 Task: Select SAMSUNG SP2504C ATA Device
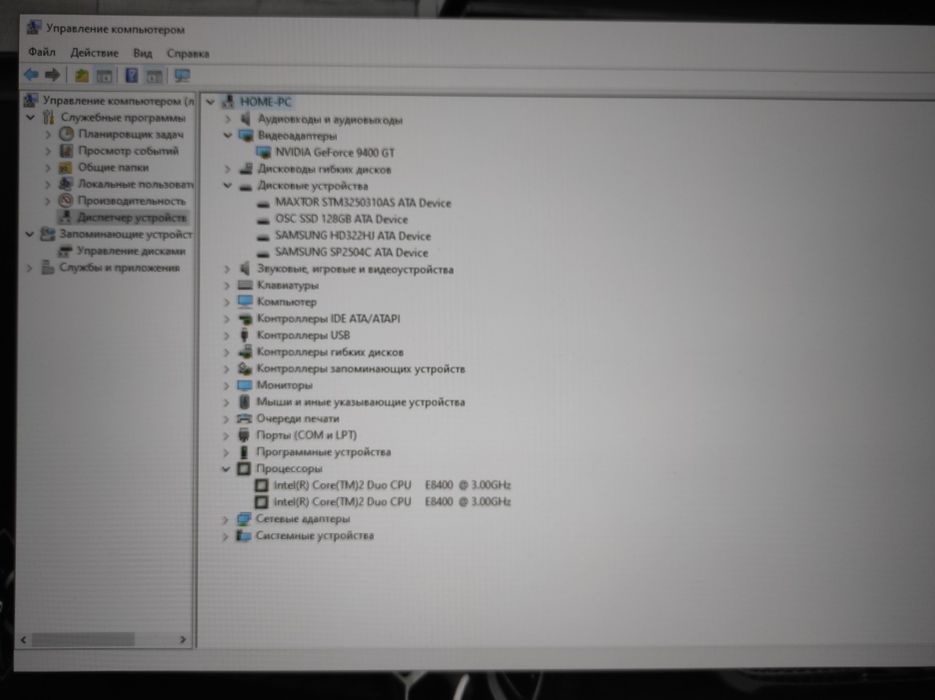click(351, 253)
